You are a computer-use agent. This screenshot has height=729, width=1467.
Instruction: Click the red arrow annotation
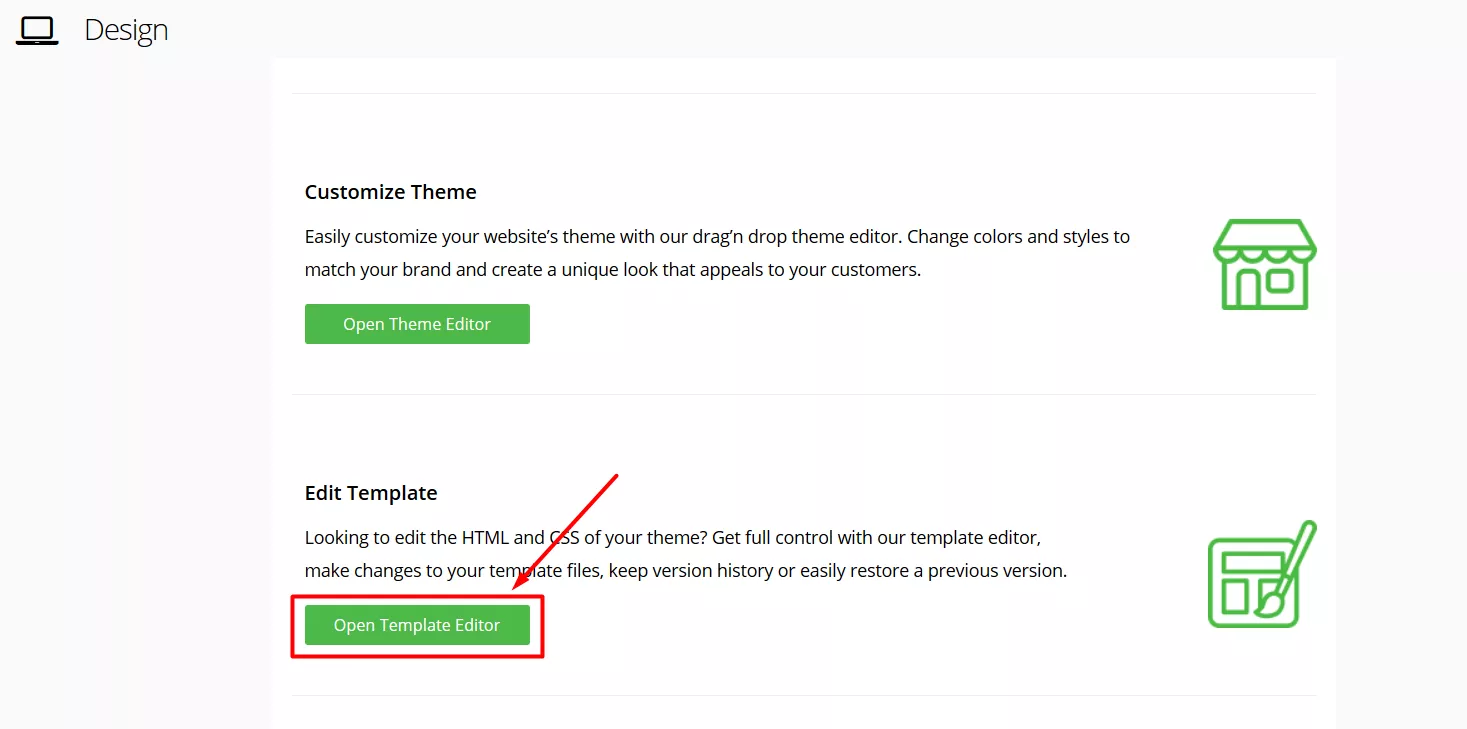click(x=566, y=531)
